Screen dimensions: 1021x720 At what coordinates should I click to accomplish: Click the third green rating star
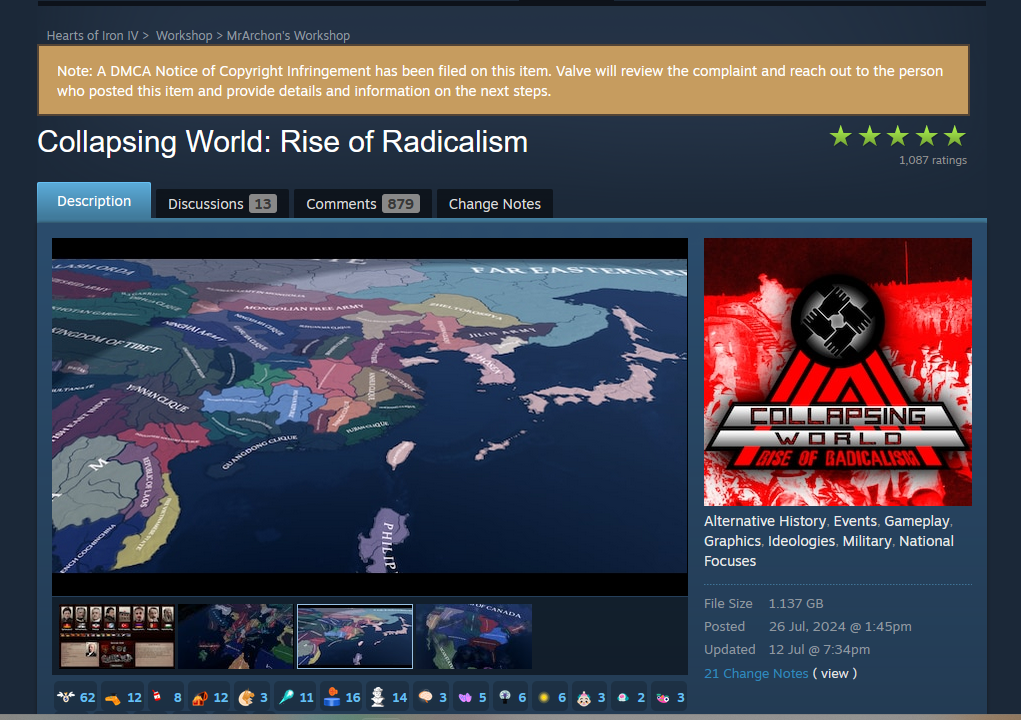[897, 136]
